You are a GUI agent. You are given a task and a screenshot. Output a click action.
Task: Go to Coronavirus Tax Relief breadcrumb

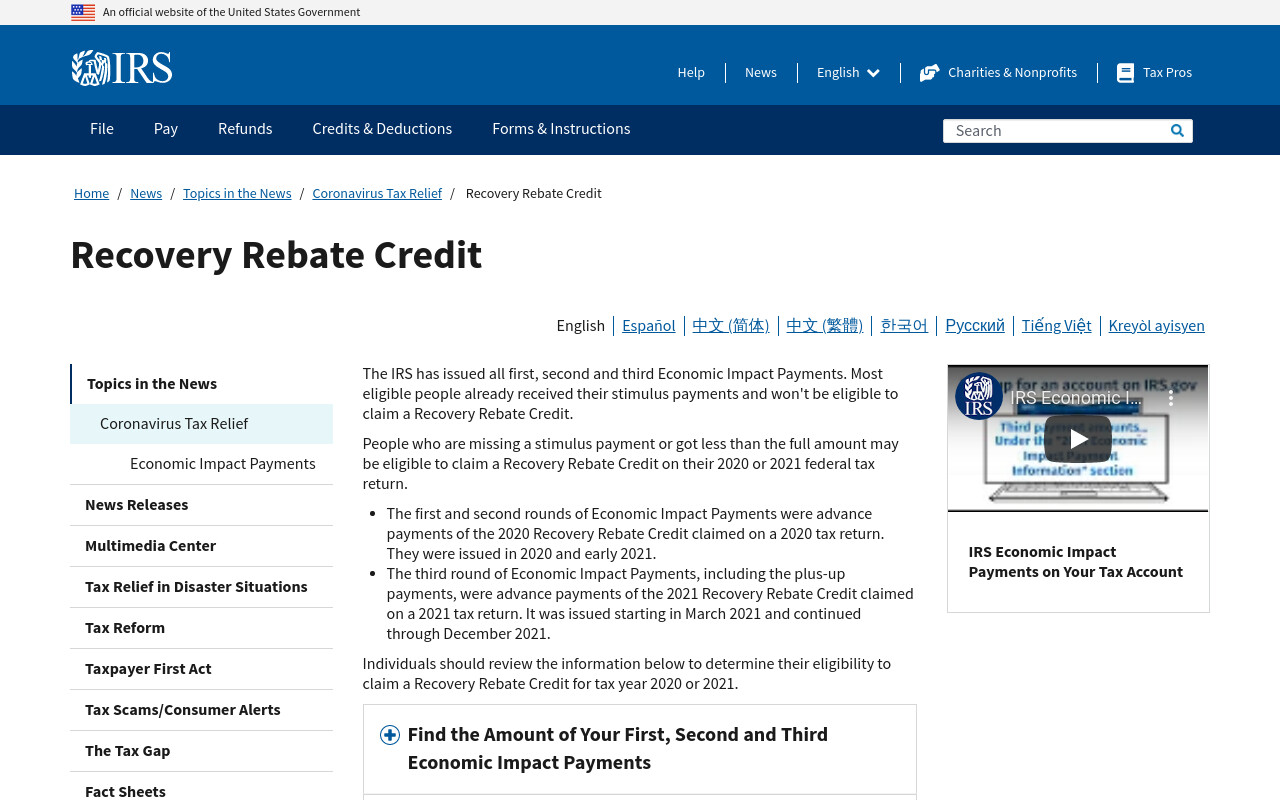tap(377, 193)
